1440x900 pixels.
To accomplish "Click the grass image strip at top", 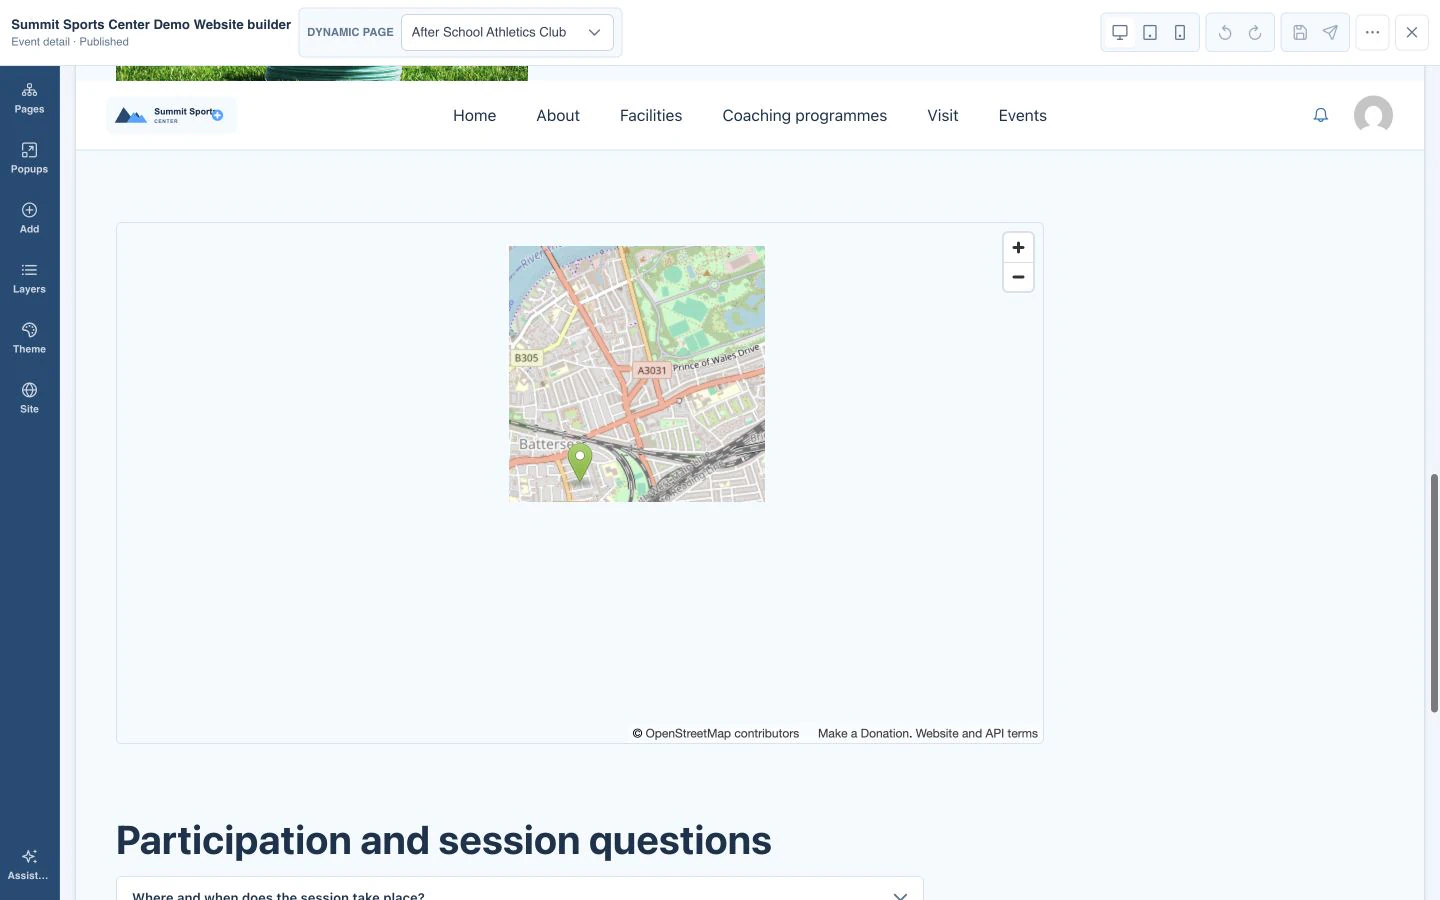I will [322, 73].
